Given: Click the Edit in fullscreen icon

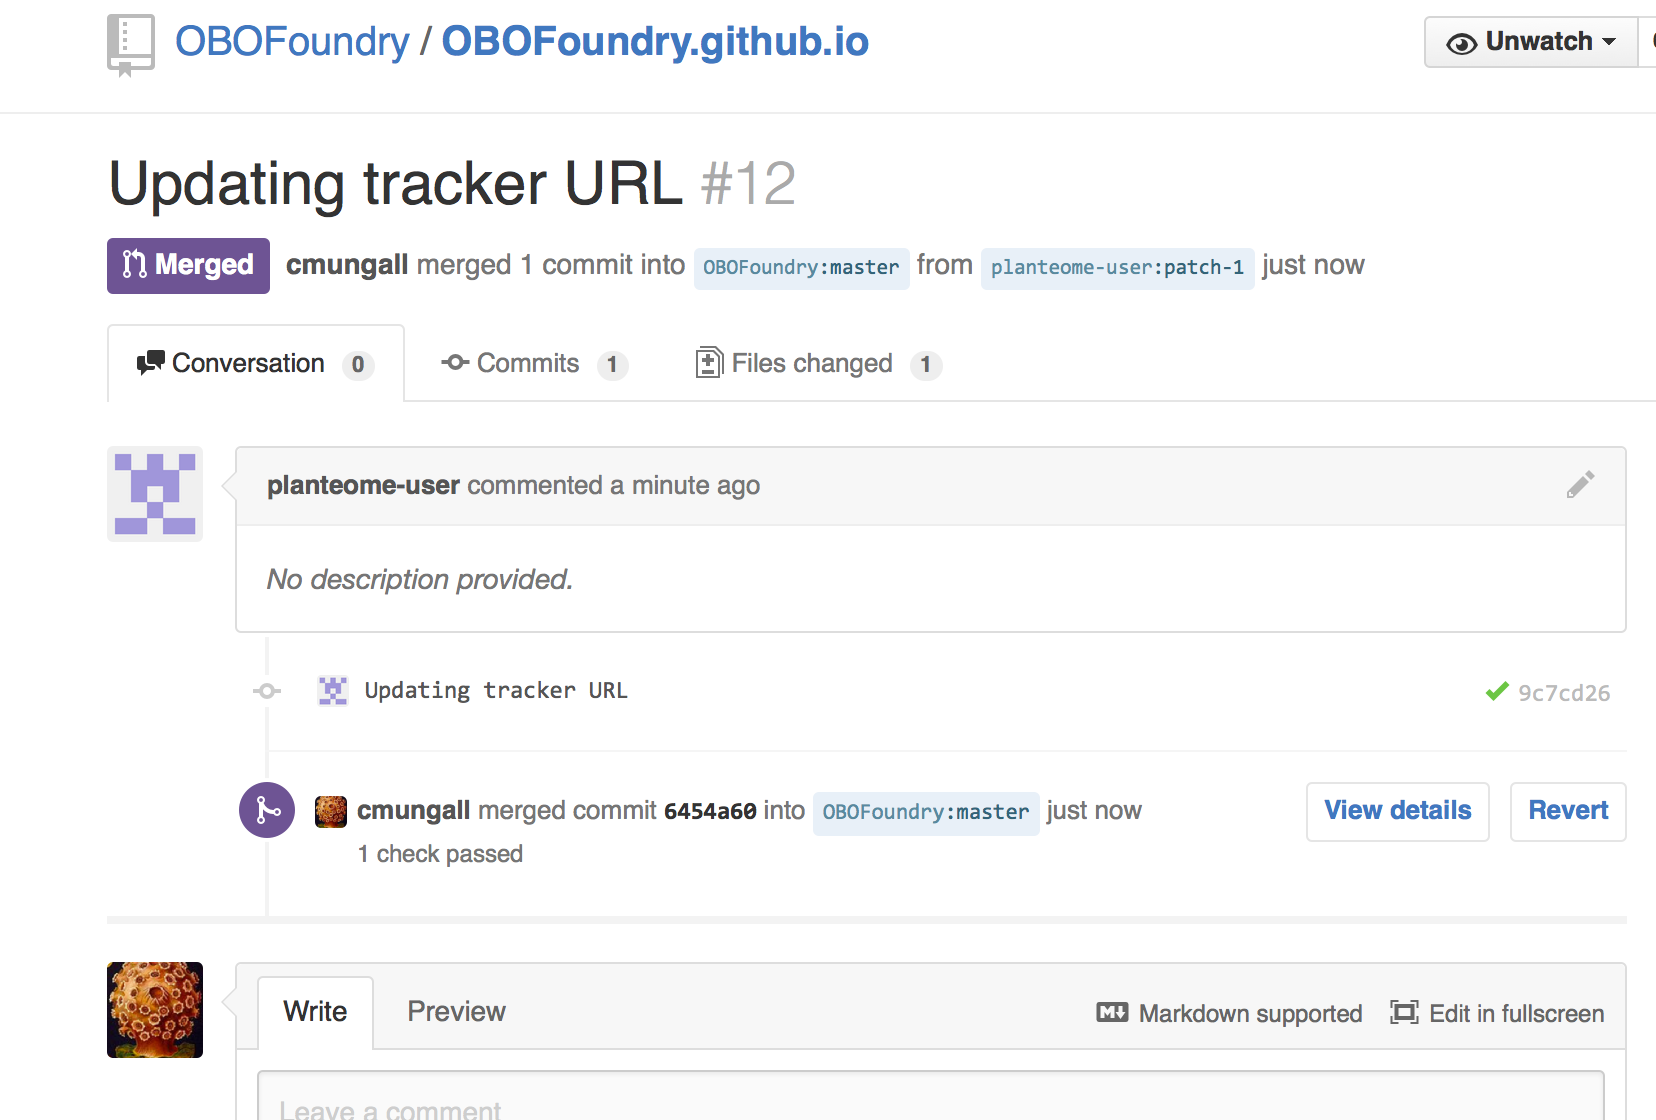Looking at the screenshot, I should point(1404,1013).
